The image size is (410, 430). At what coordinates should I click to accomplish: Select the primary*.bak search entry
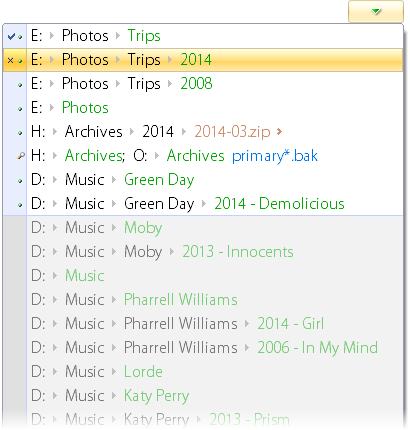275,156
